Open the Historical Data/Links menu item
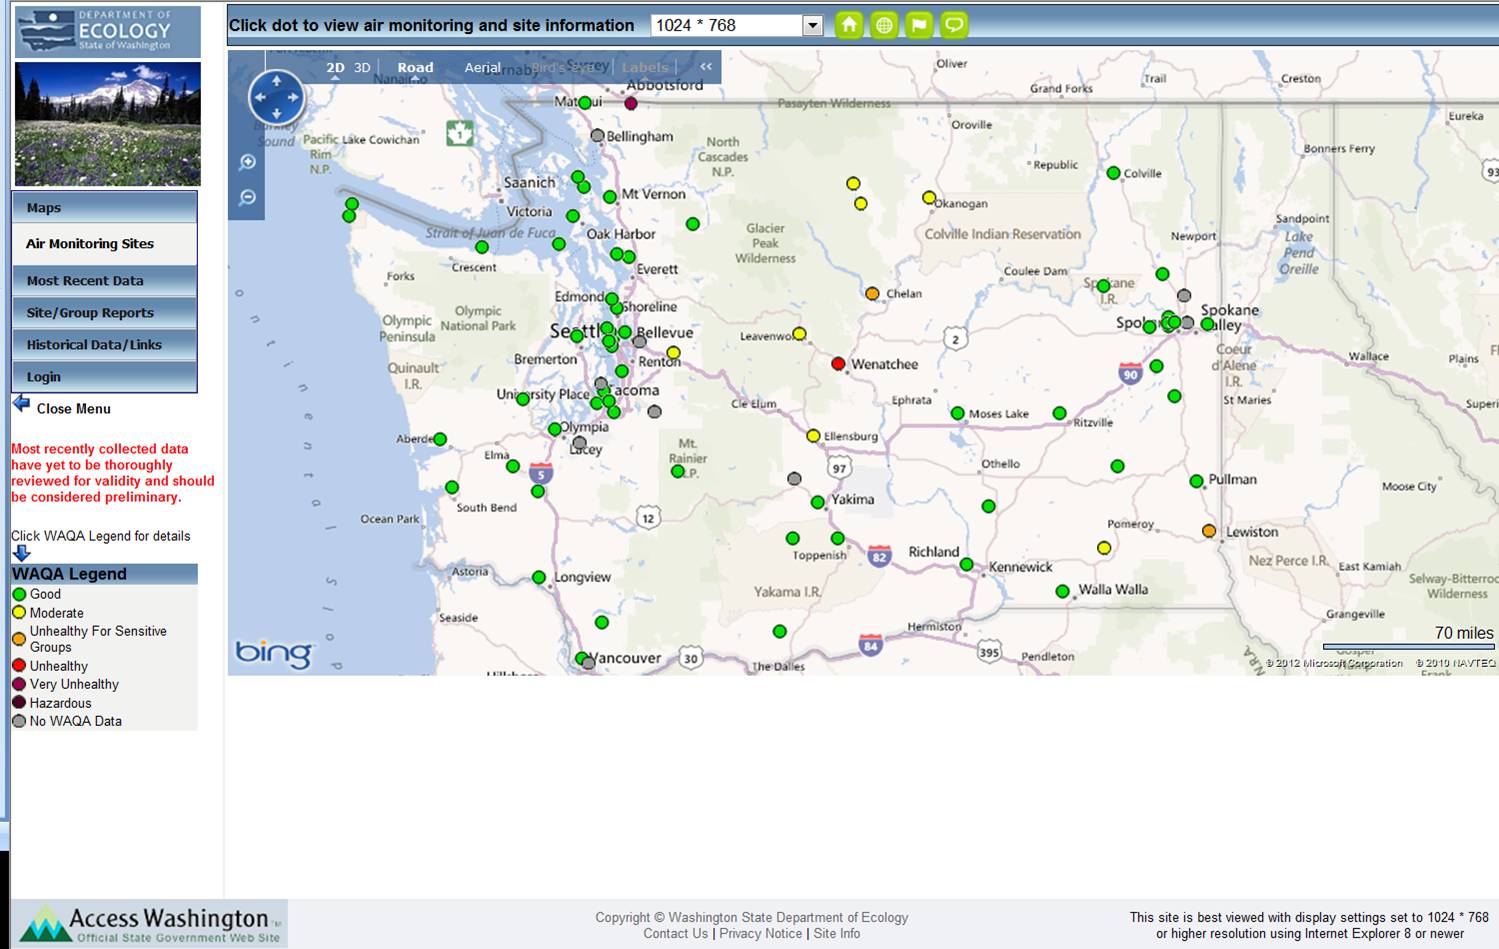Image resolution: width=1499 pixels, height=949 pixels. tap(105, 345)
